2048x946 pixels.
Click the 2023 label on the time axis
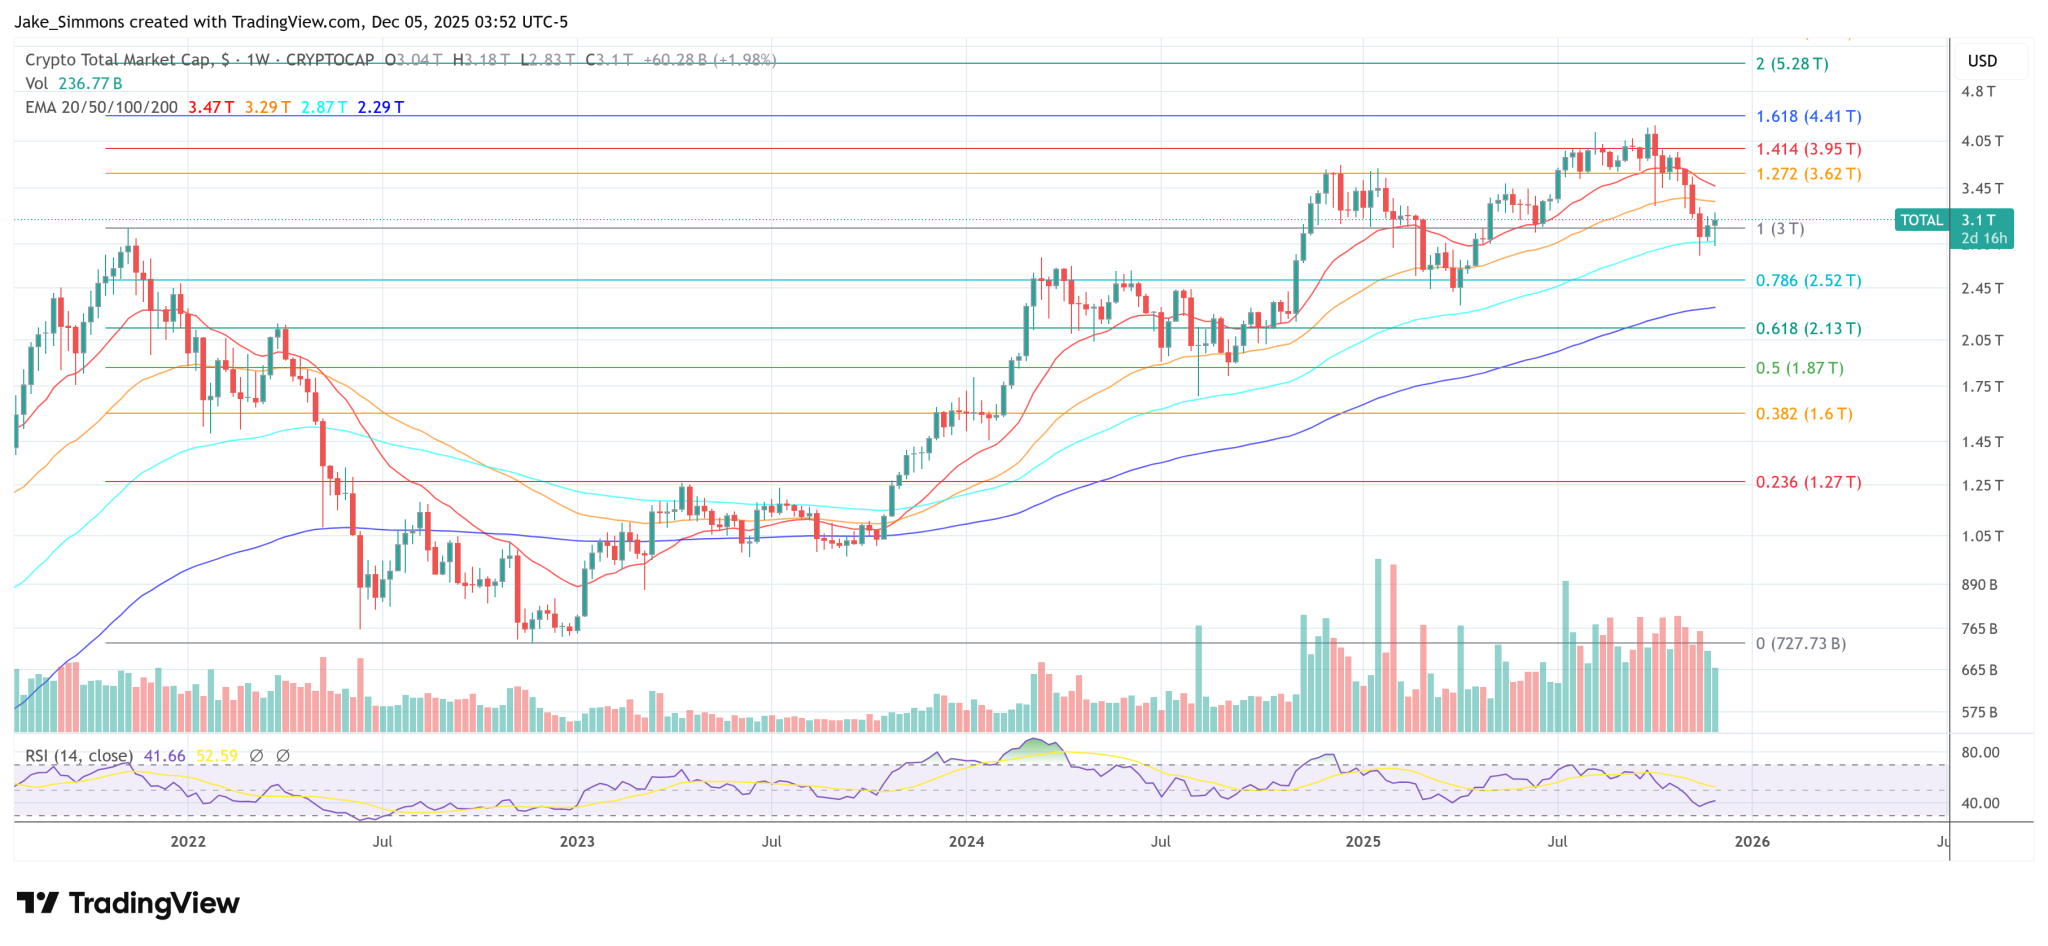pos(577,842)
